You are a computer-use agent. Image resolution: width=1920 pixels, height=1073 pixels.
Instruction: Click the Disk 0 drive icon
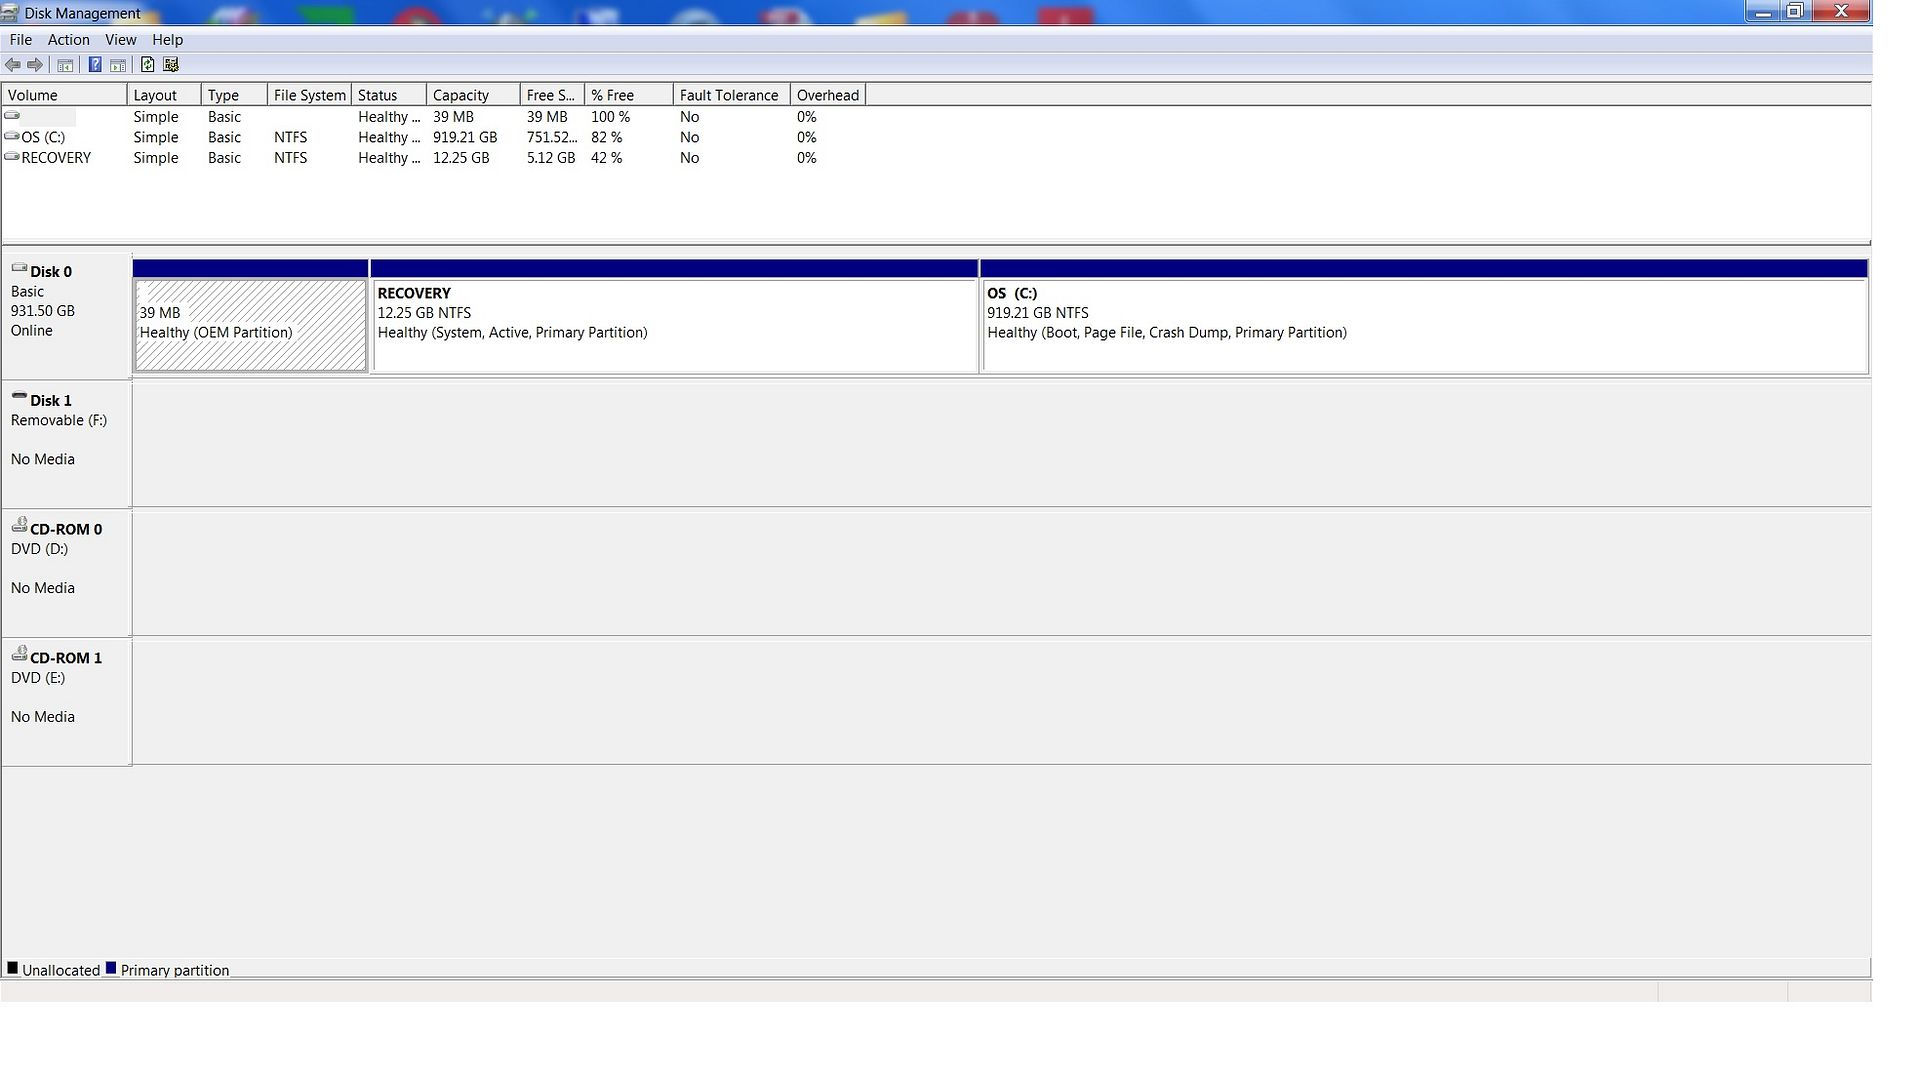[19, 268]
